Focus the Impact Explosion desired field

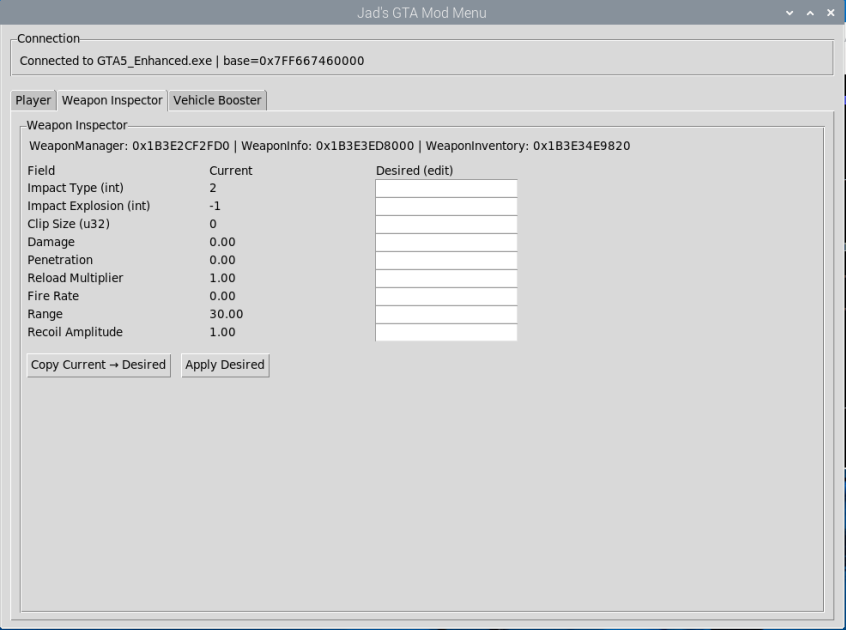click(445, 205)
